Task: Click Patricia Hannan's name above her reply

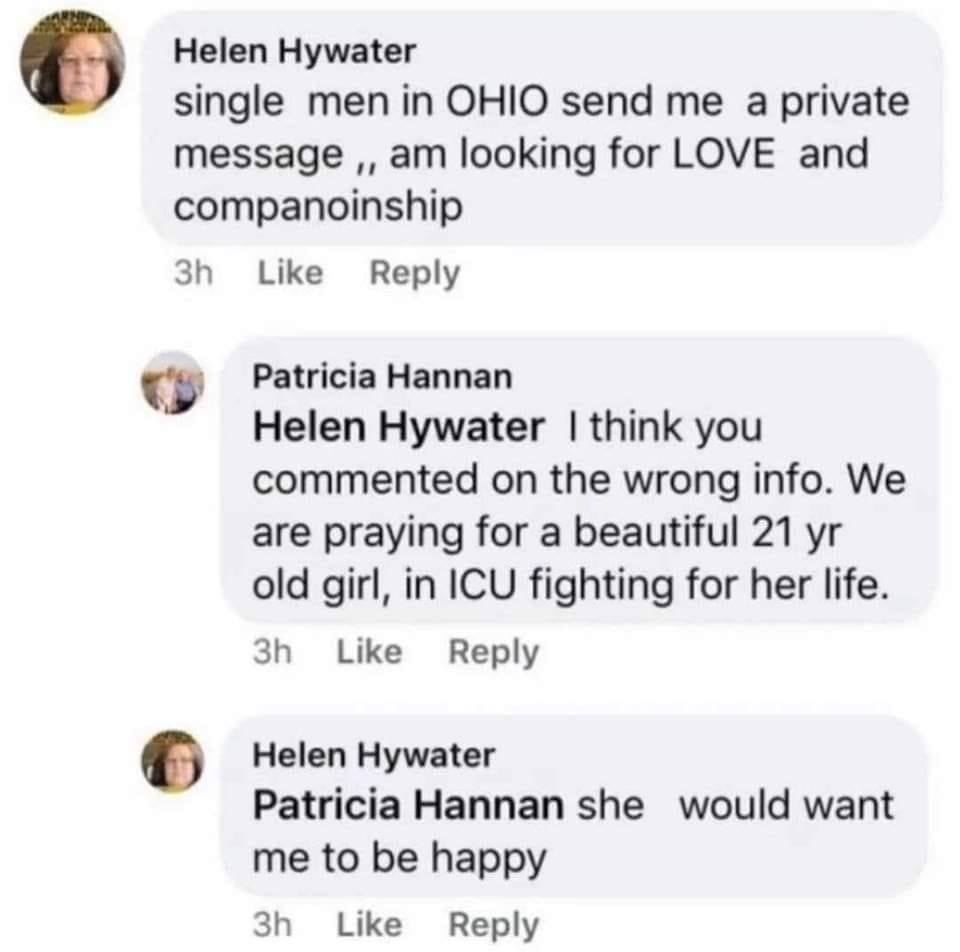Action: (x=382, y=376)
